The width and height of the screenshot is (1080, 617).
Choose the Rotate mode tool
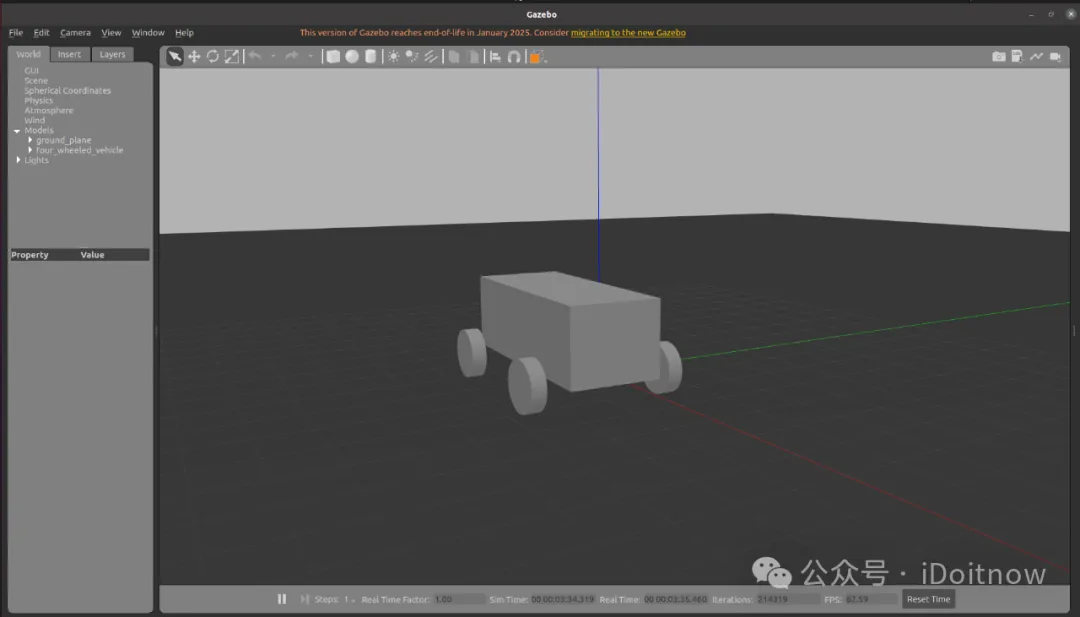[x=213, y=56]
